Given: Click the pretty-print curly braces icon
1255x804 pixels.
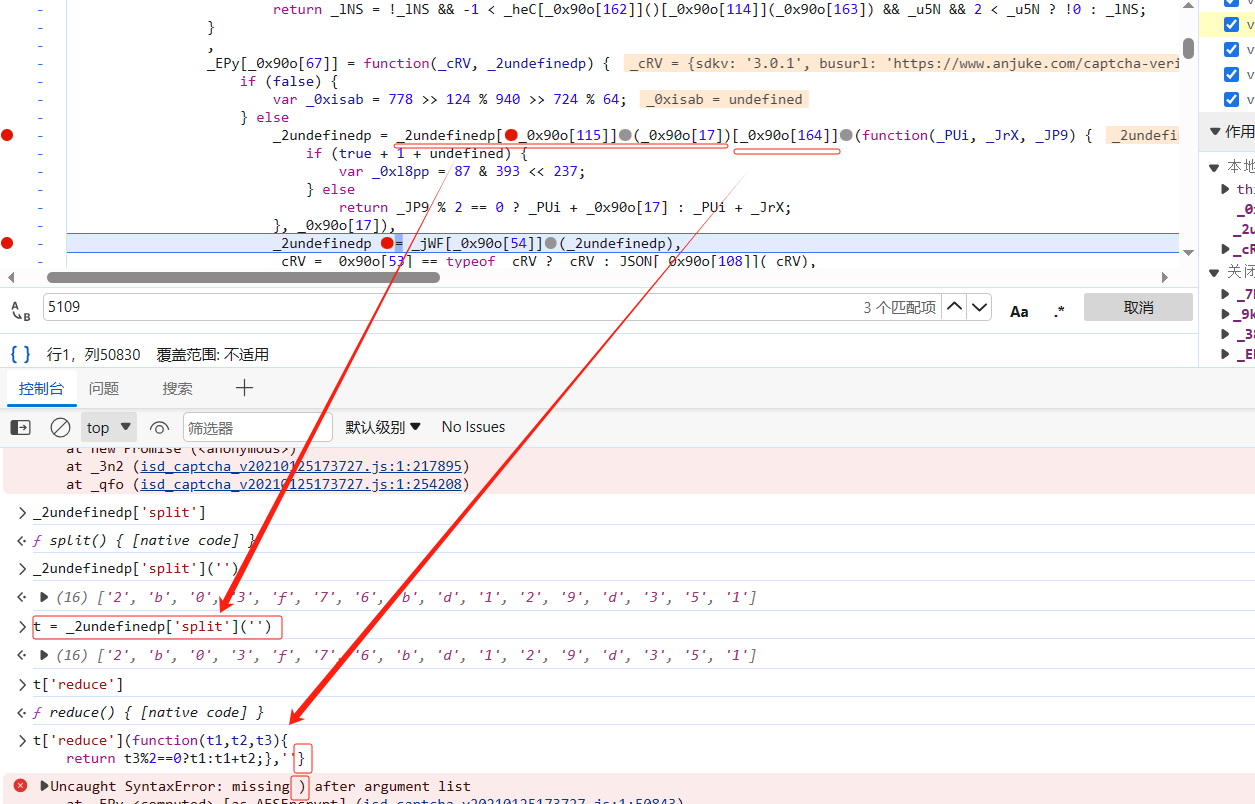Looking at the screenshot, I should click(x=20, y=354).
